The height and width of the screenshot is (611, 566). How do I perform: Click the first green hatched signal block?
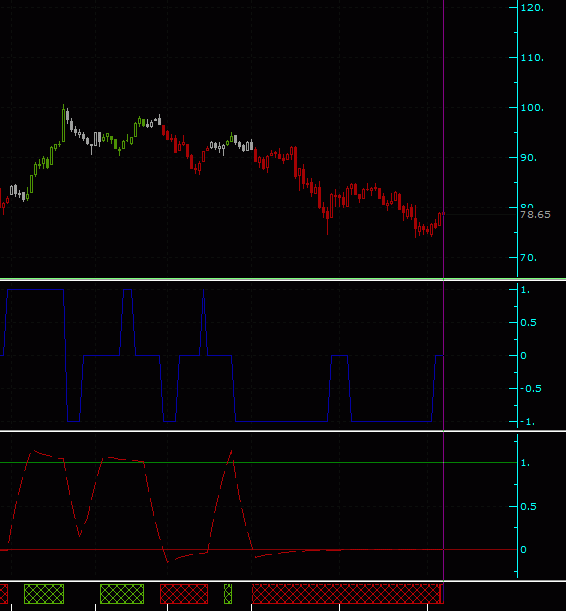tap(44, 594)
